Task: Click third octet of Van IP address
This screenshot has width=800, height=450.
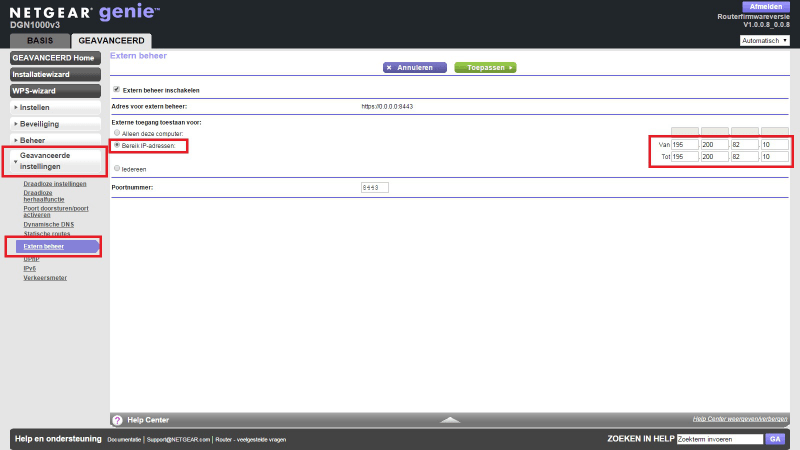Action: [x=744, y=145]
